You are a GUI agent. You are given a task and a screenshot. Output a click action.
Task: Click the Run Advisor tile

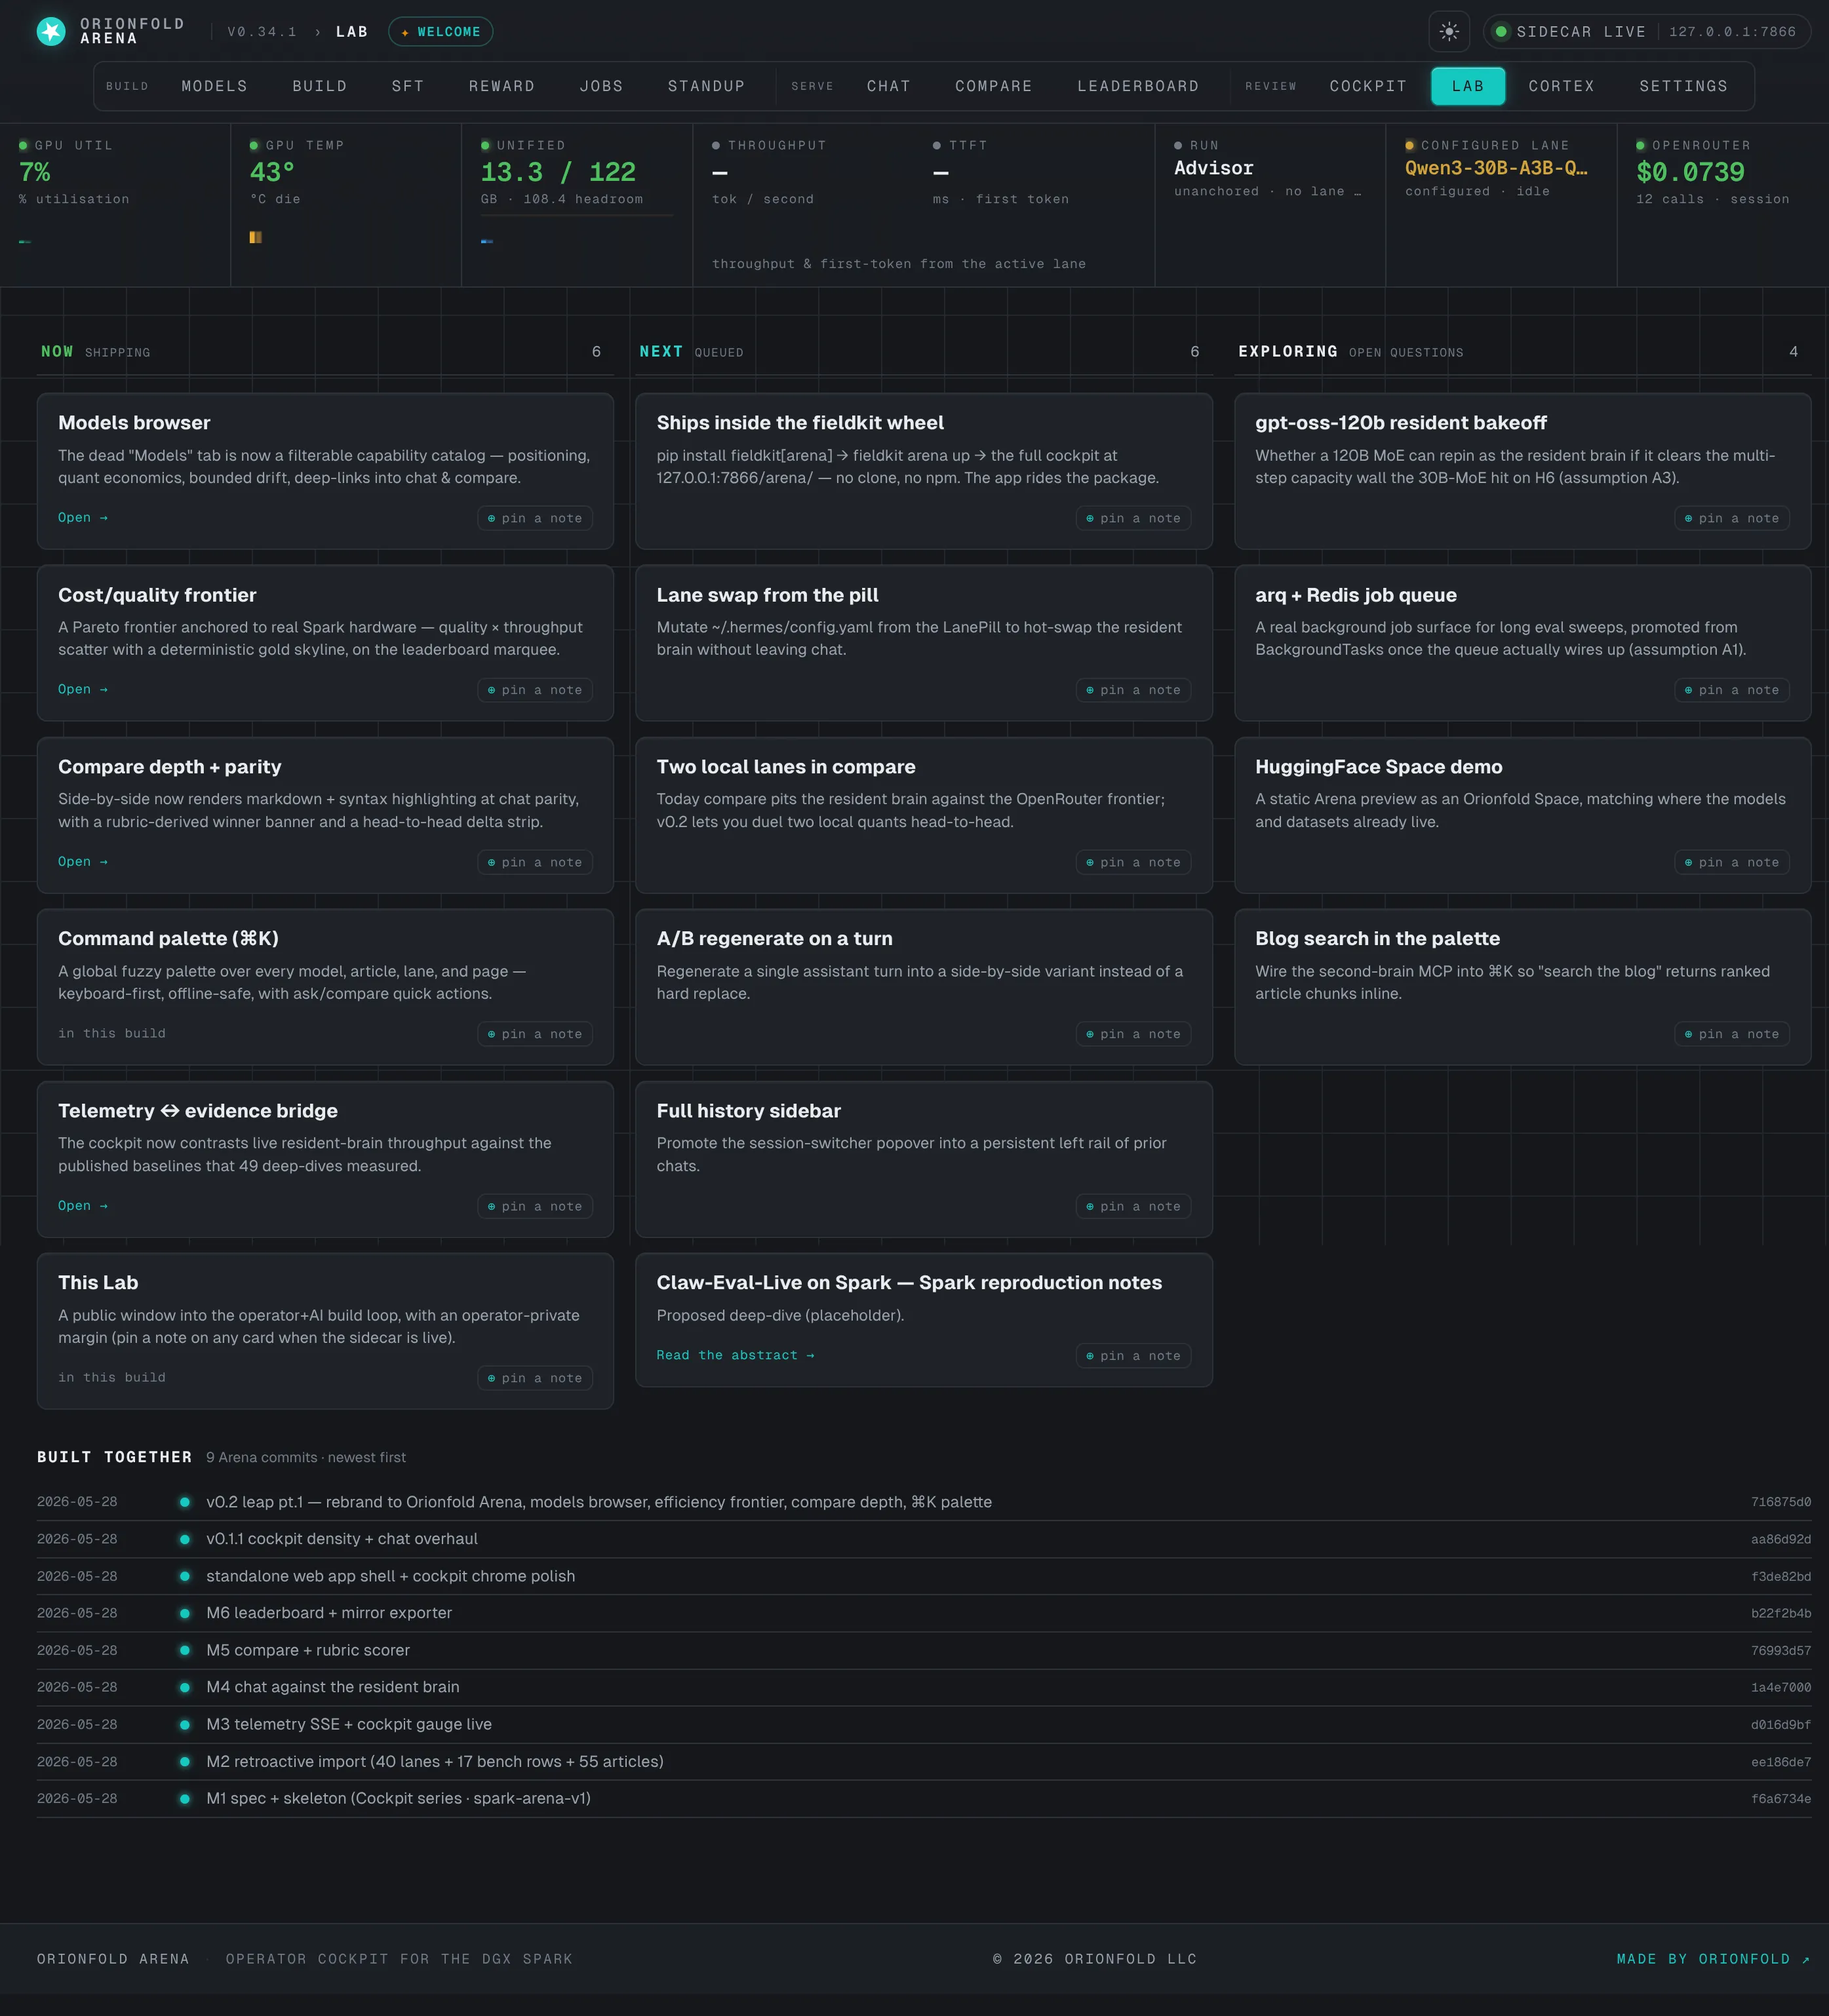point(1270,205)
